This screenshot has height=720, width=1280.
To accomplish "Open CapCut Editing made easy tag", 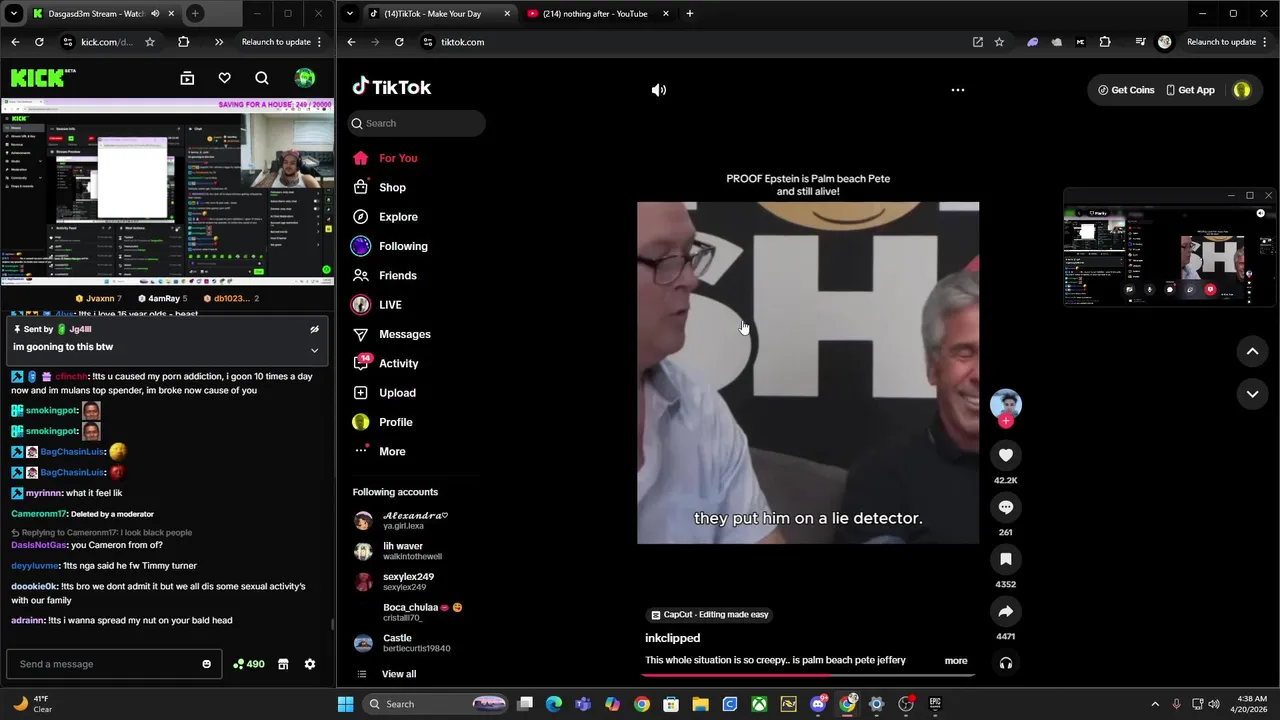I will point(710,615).
